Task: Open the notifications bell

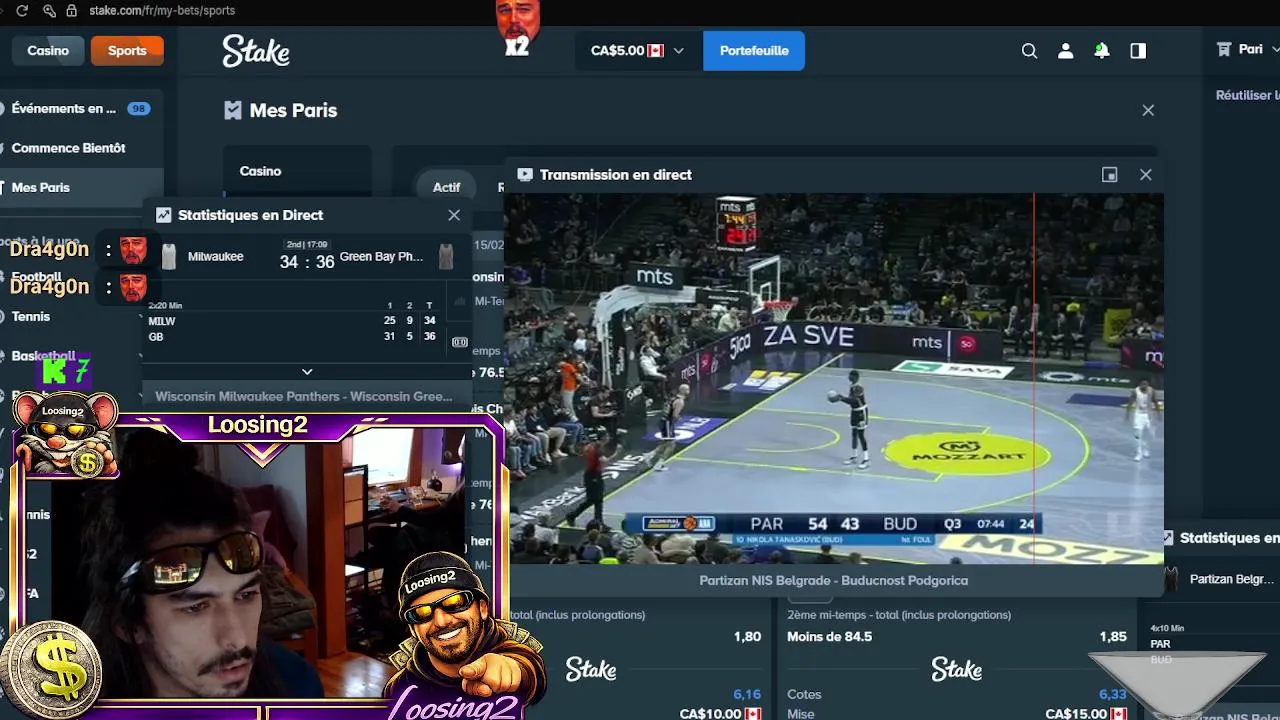Action: click(1102, 51)
